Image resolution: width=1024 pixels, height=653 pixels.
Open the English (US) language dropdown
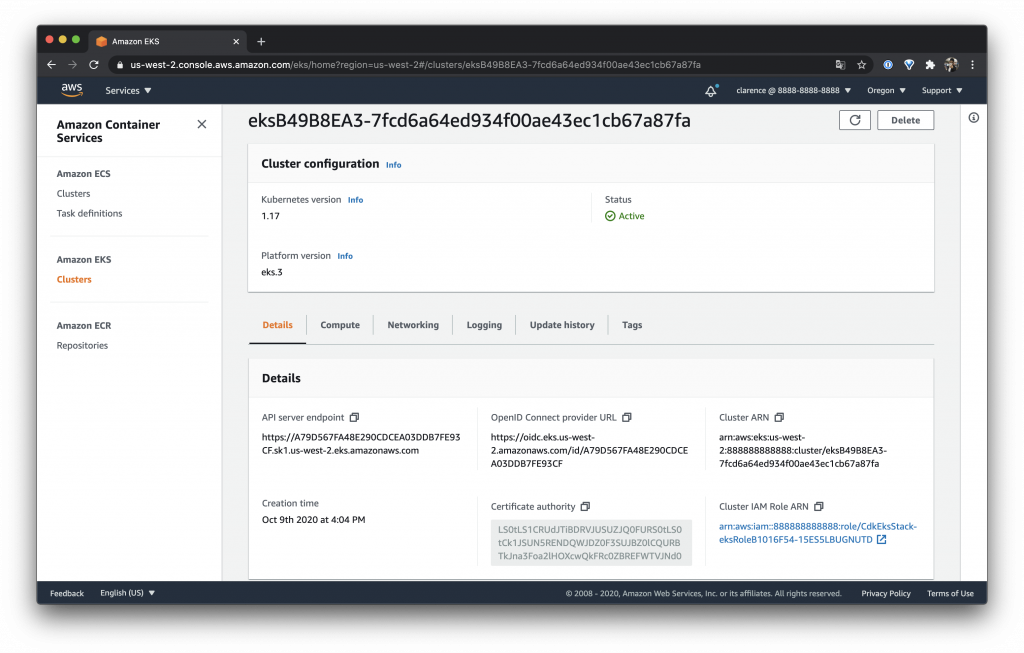[127, 593]
